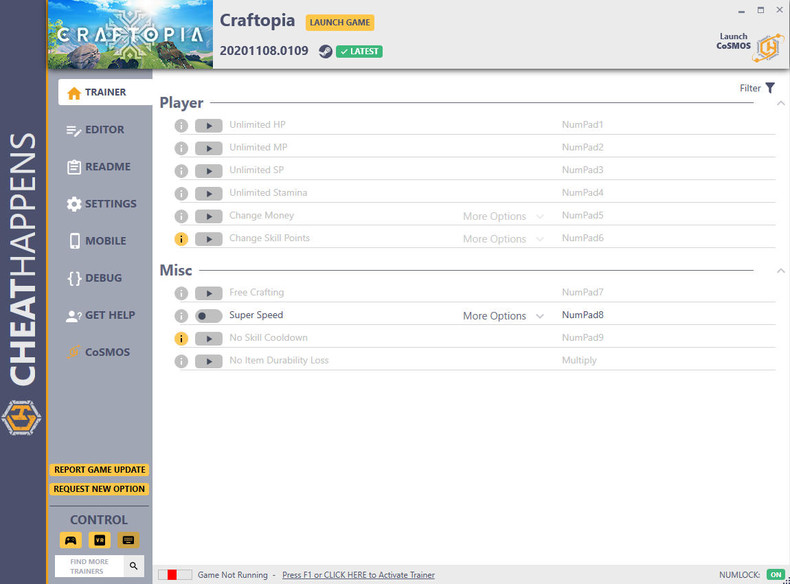
Task: Activate Change Money cheat button
Action: pyautogui.click(x=209, y=217)
